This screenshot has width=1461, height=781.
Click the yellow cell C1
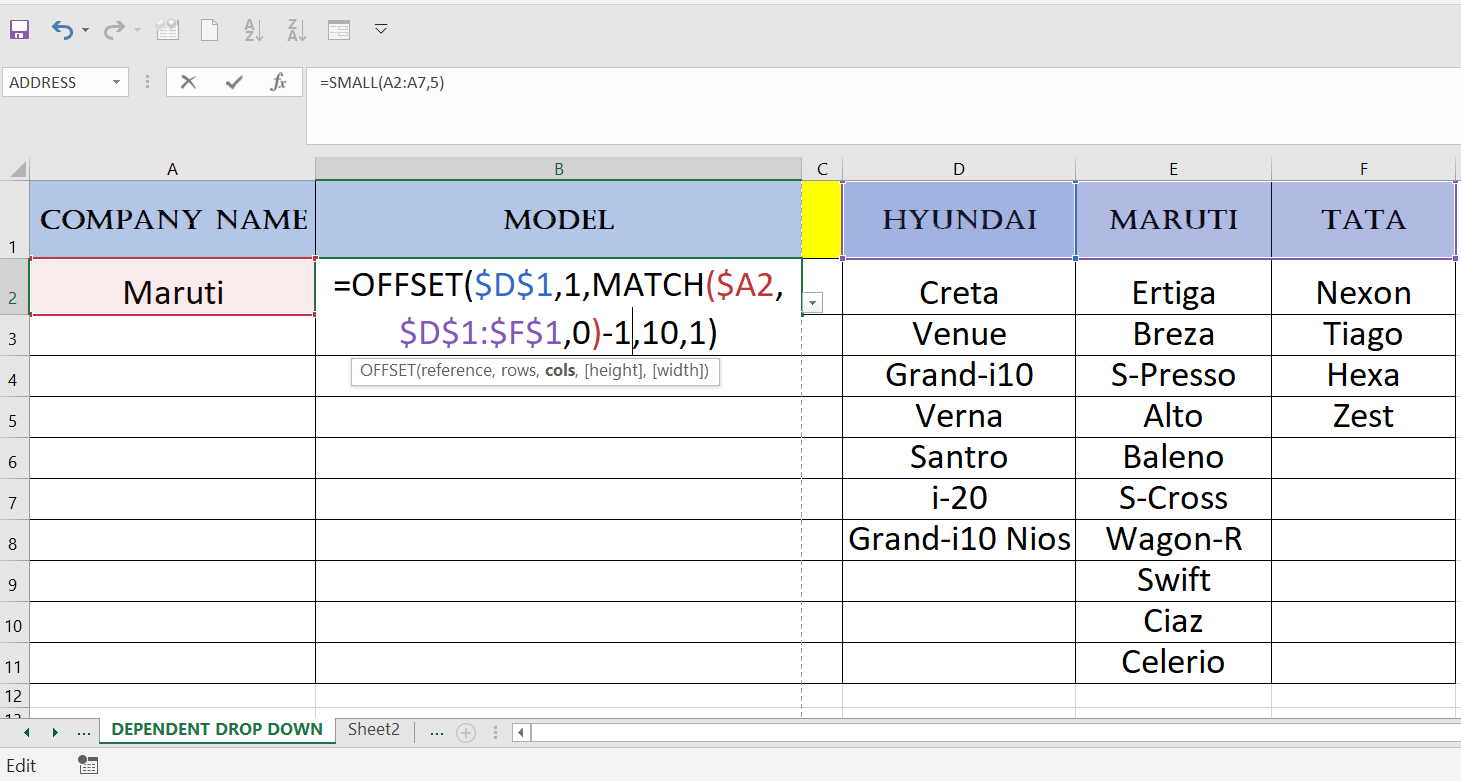(x=822, y=220)
